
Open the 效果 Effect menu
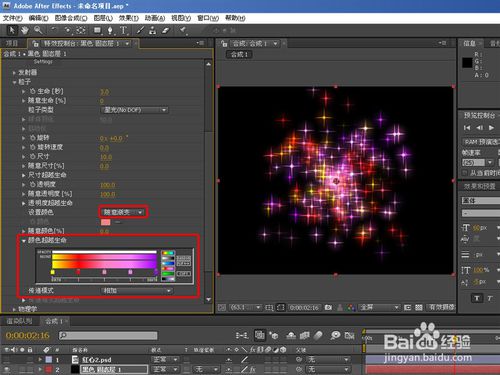[x=129, y=18]
